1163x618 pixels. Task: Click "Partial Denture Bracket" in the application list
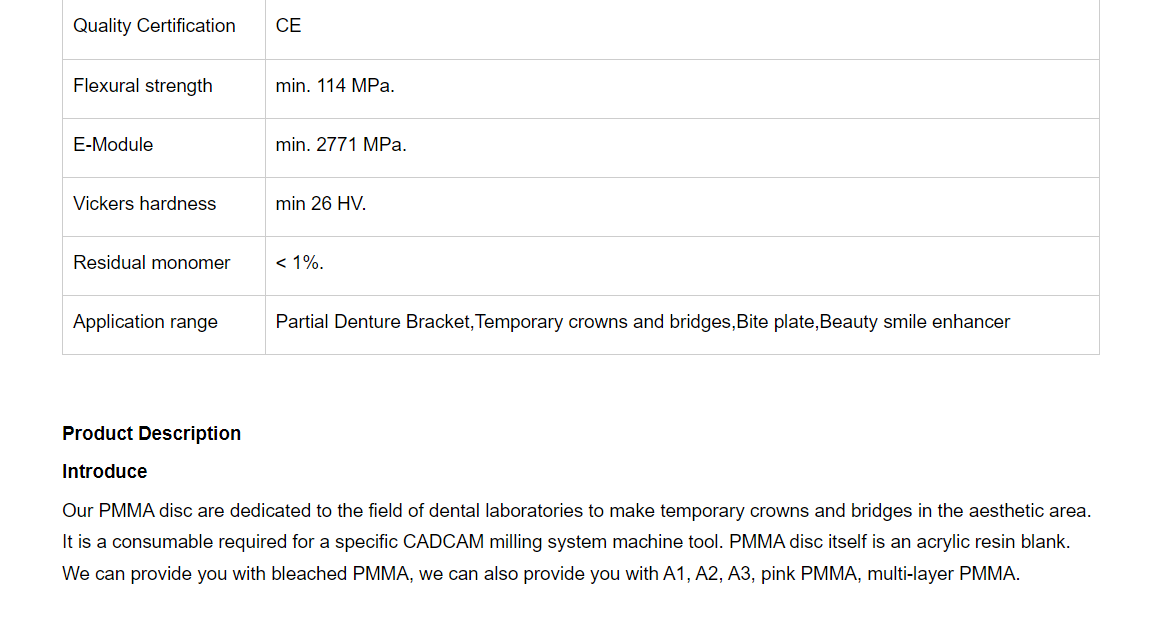click(x=373, y=322)
